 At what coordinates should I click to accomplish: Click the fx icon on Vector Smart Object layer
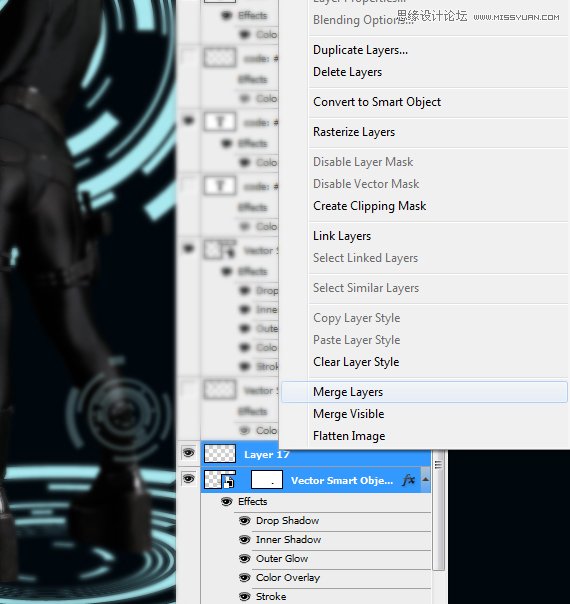point(408,480)
